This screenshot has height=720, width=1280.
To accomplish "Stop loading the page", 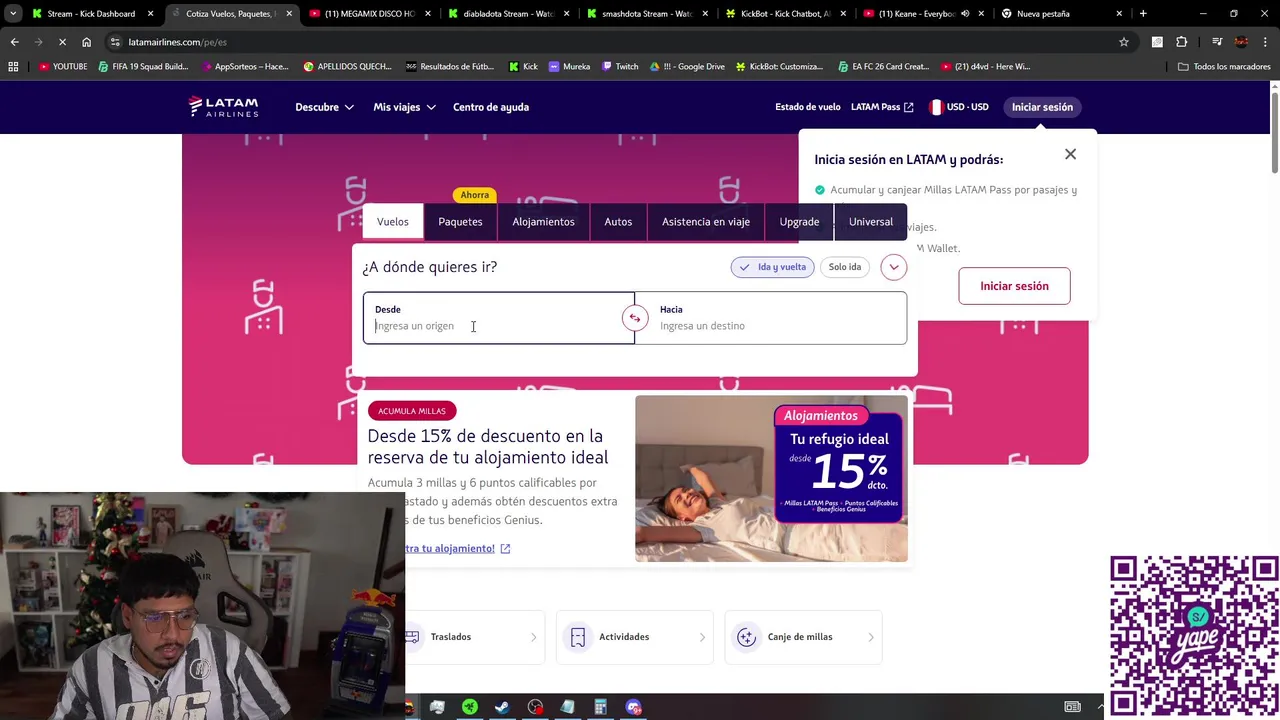I will point(62,42).
